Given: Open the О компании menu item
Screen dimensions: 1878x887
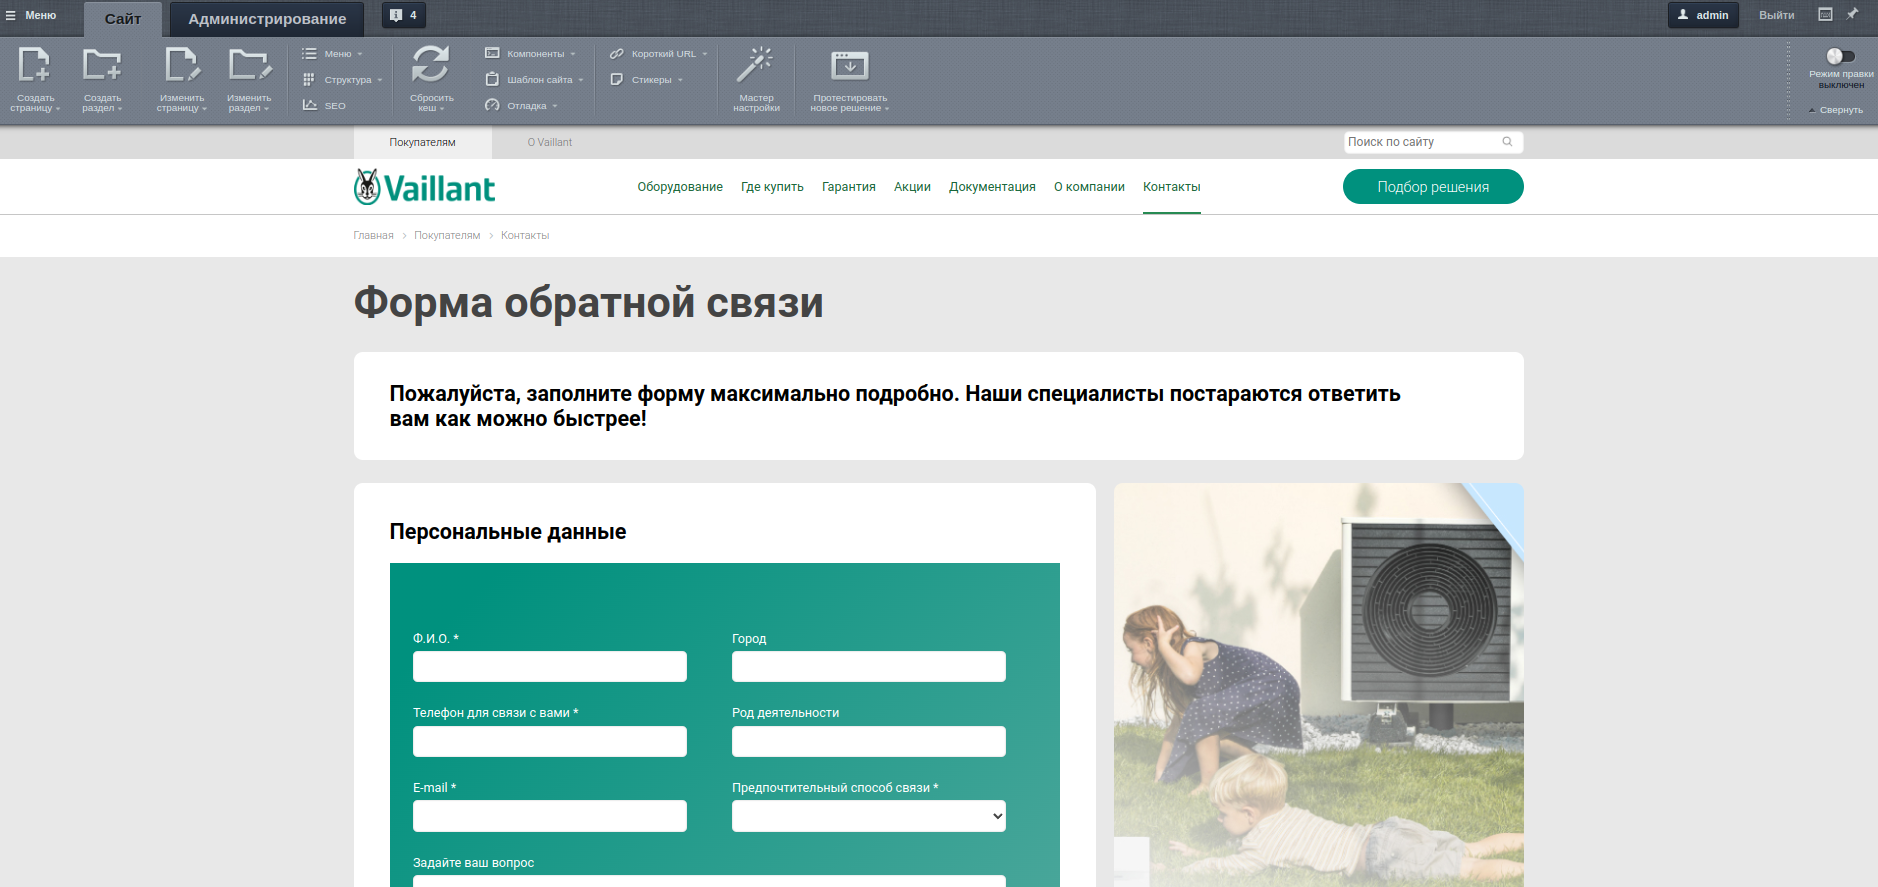Looking at the screenshot, I should [1089, 187].
